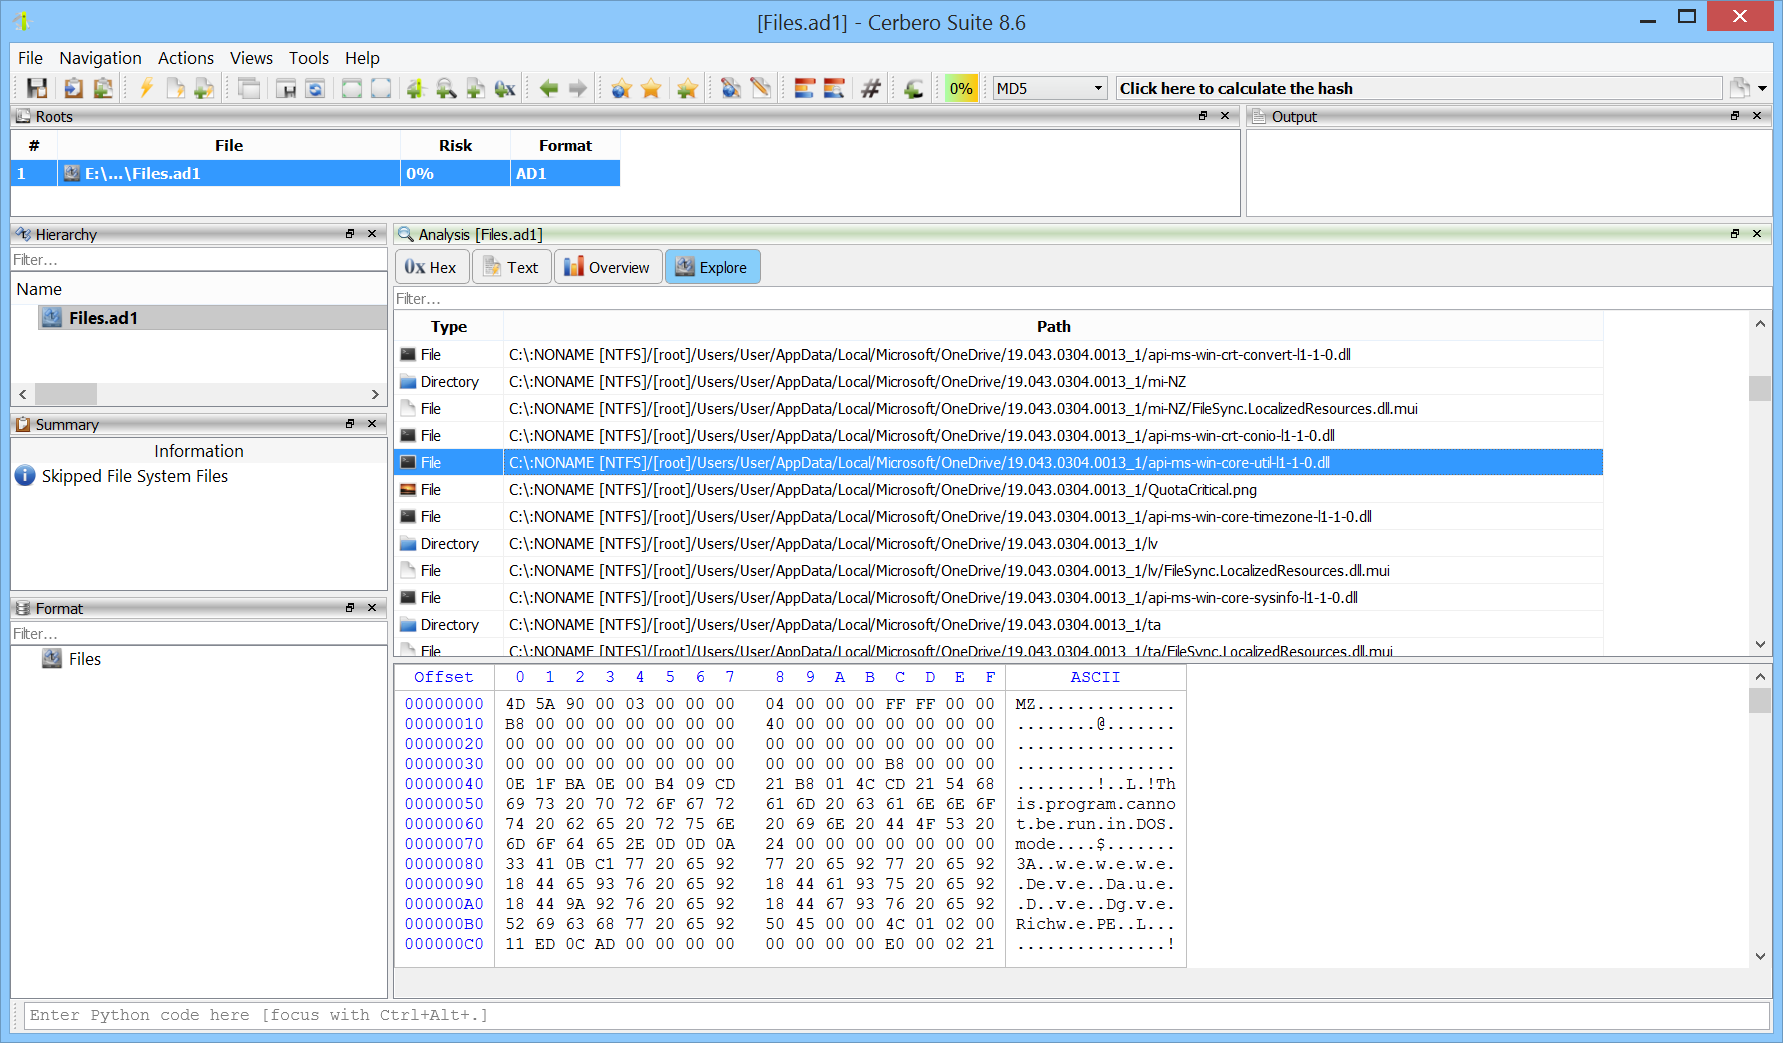Open the Navigation menu
Screen dimensions: 1783x1043
point(100,58)
